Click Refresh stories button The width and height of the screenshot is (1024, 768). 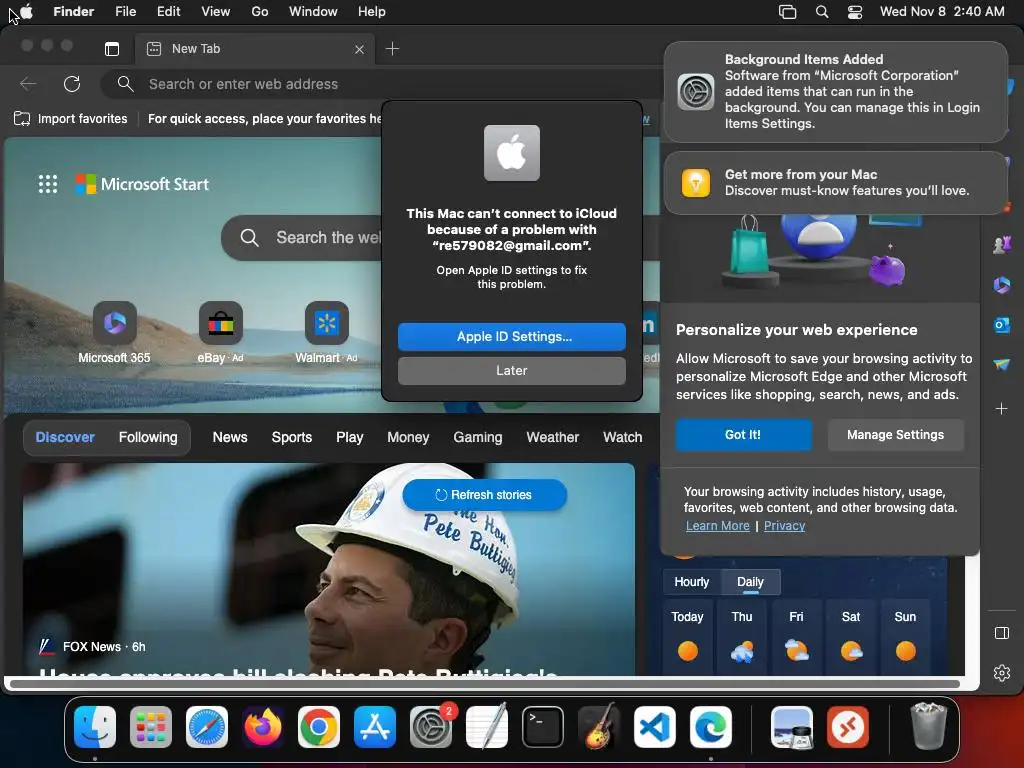tap(485, 495)
